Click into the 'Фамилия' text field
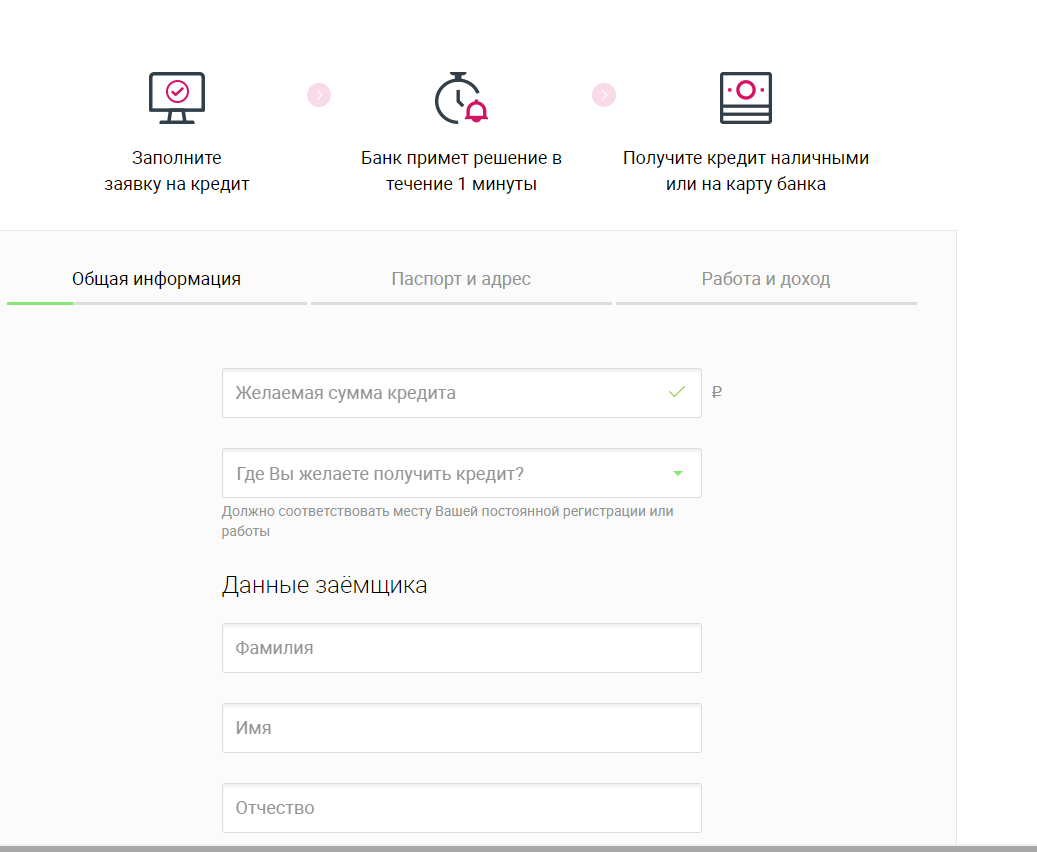Viewport: 1037px width, 852px height. [x=461, y=648]
